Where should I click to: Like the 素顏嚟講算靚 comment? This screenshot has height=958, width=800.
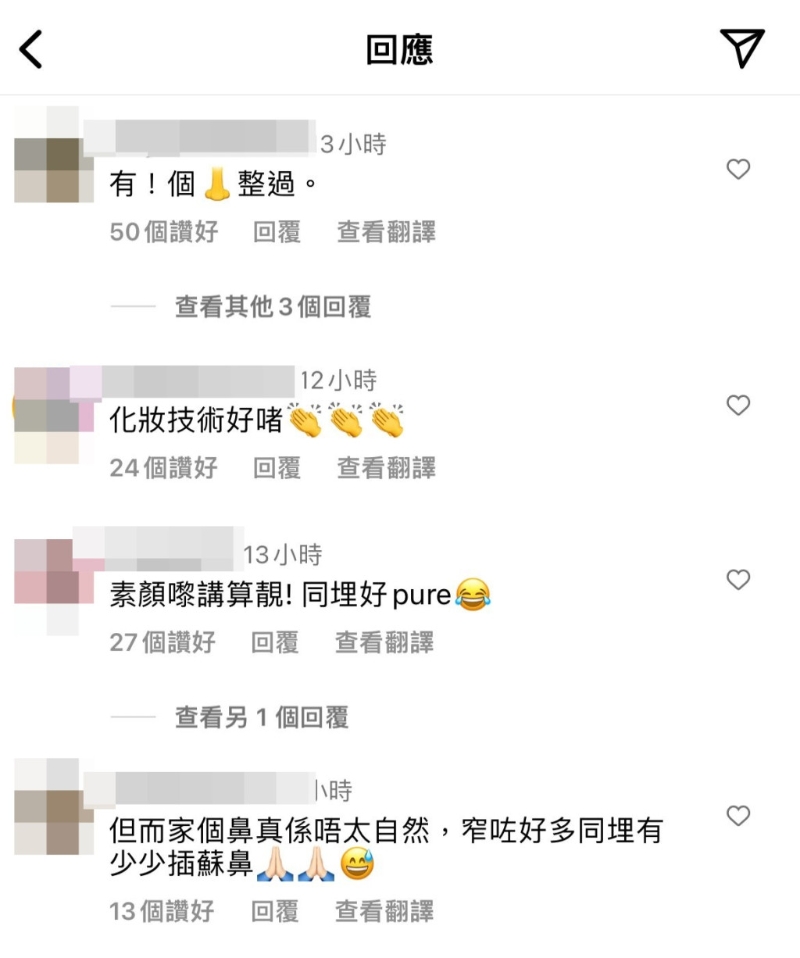(x=738, y=579)
